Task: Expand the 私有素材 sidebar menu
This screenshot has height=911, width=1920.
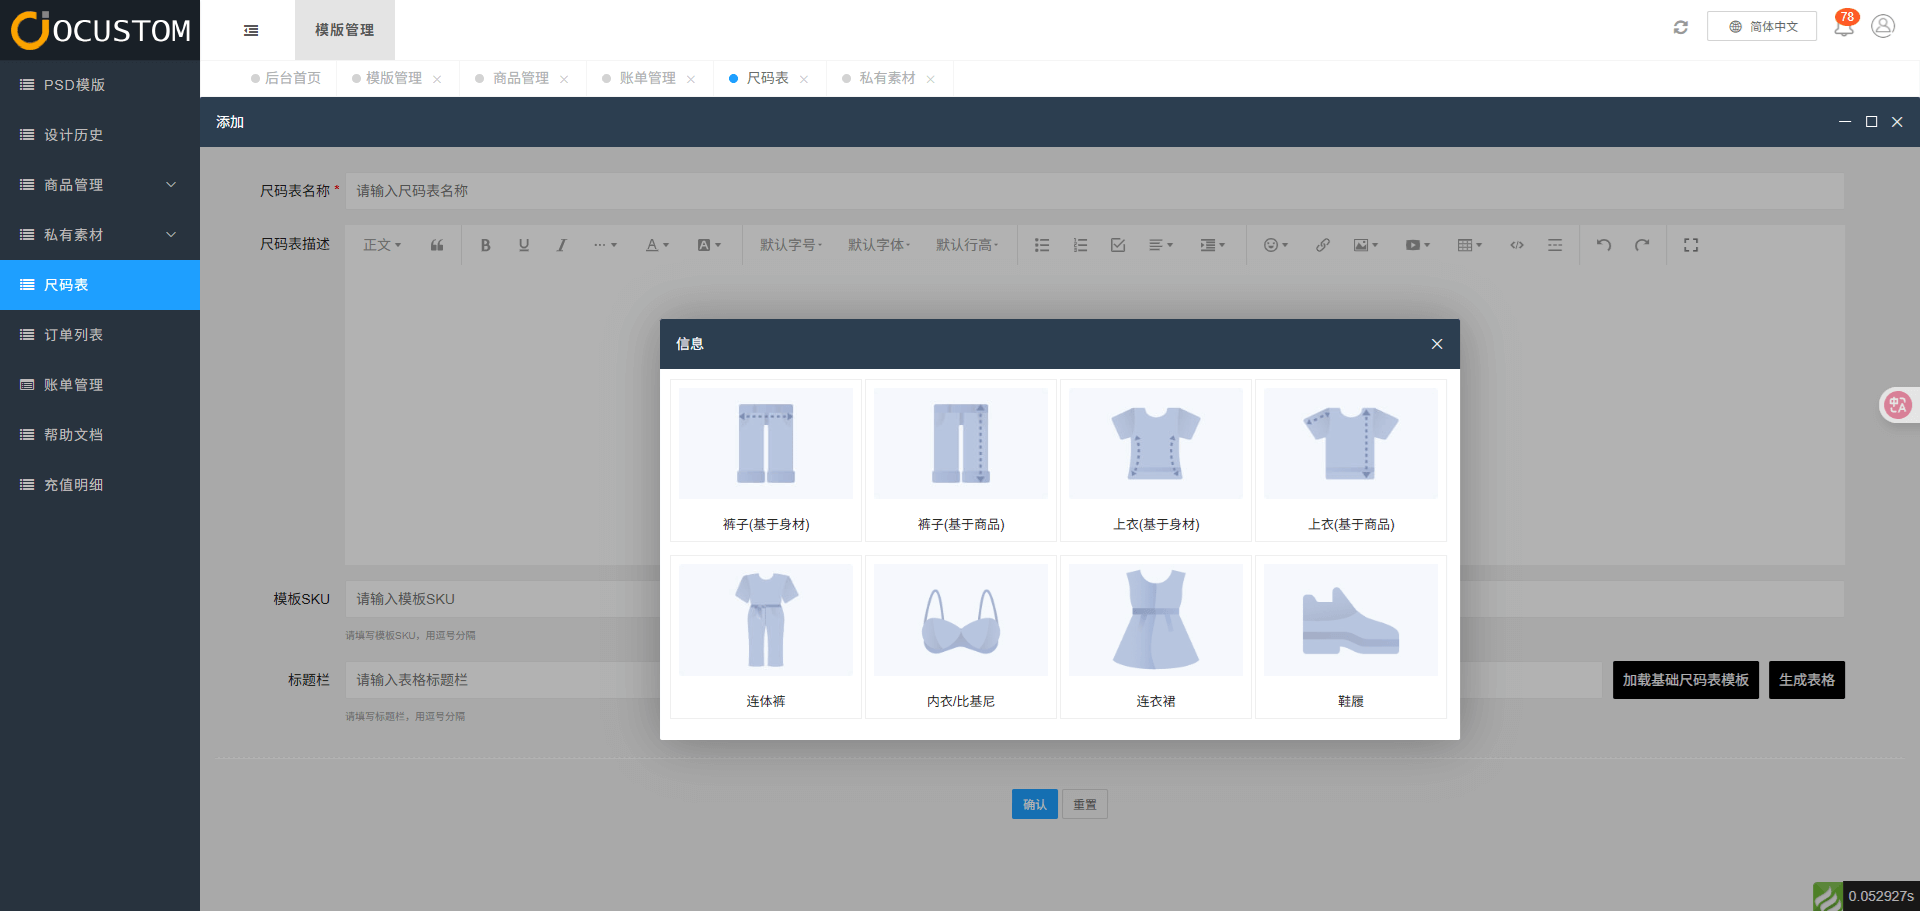Action: [100, 235]
